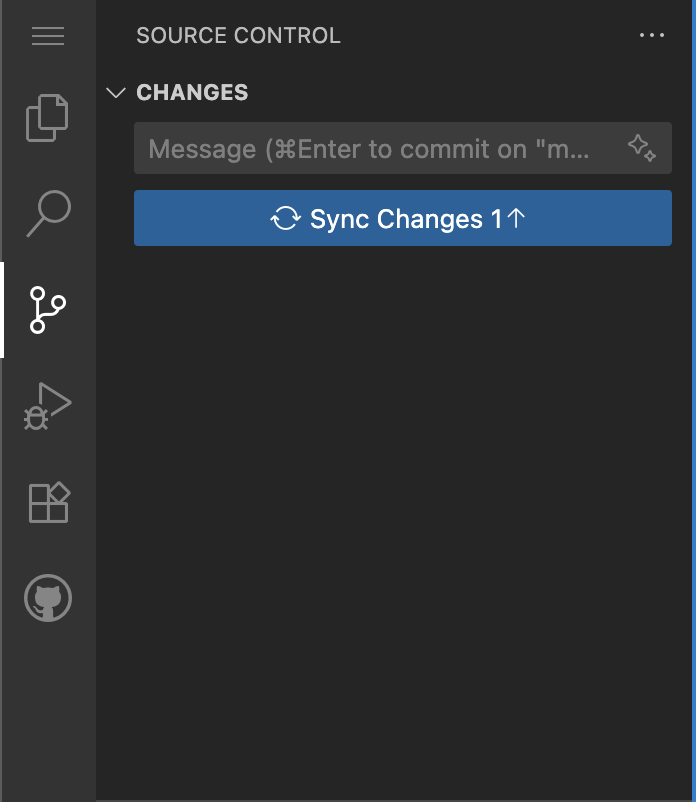Open the Run and Debug view
The width and height of the screenshot is (696, 802).
(x=48, y=406)
